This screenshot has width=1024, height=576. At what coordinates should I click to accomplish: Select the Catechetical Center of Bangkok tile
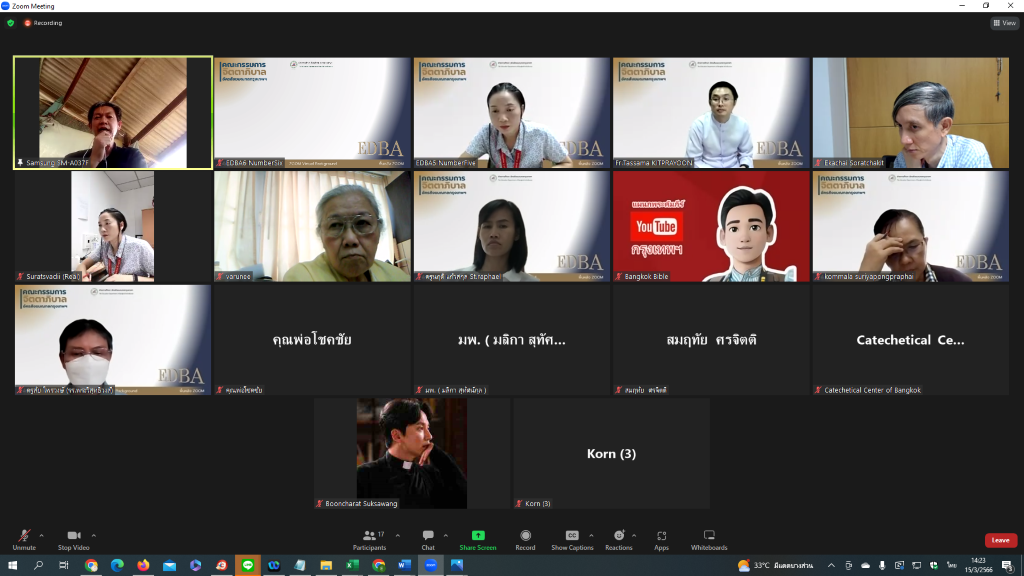click(910, 340)
